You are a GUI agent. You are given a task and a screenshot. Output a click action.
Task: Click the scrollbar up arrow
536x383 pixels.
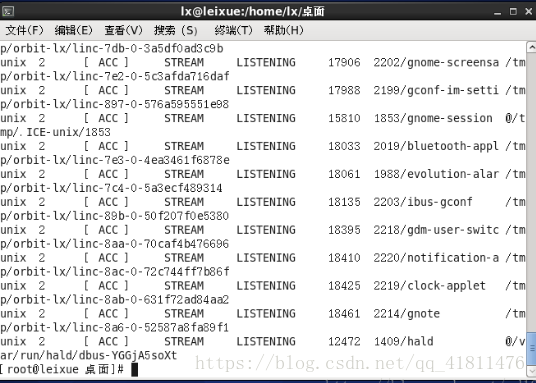coord(532,47)
